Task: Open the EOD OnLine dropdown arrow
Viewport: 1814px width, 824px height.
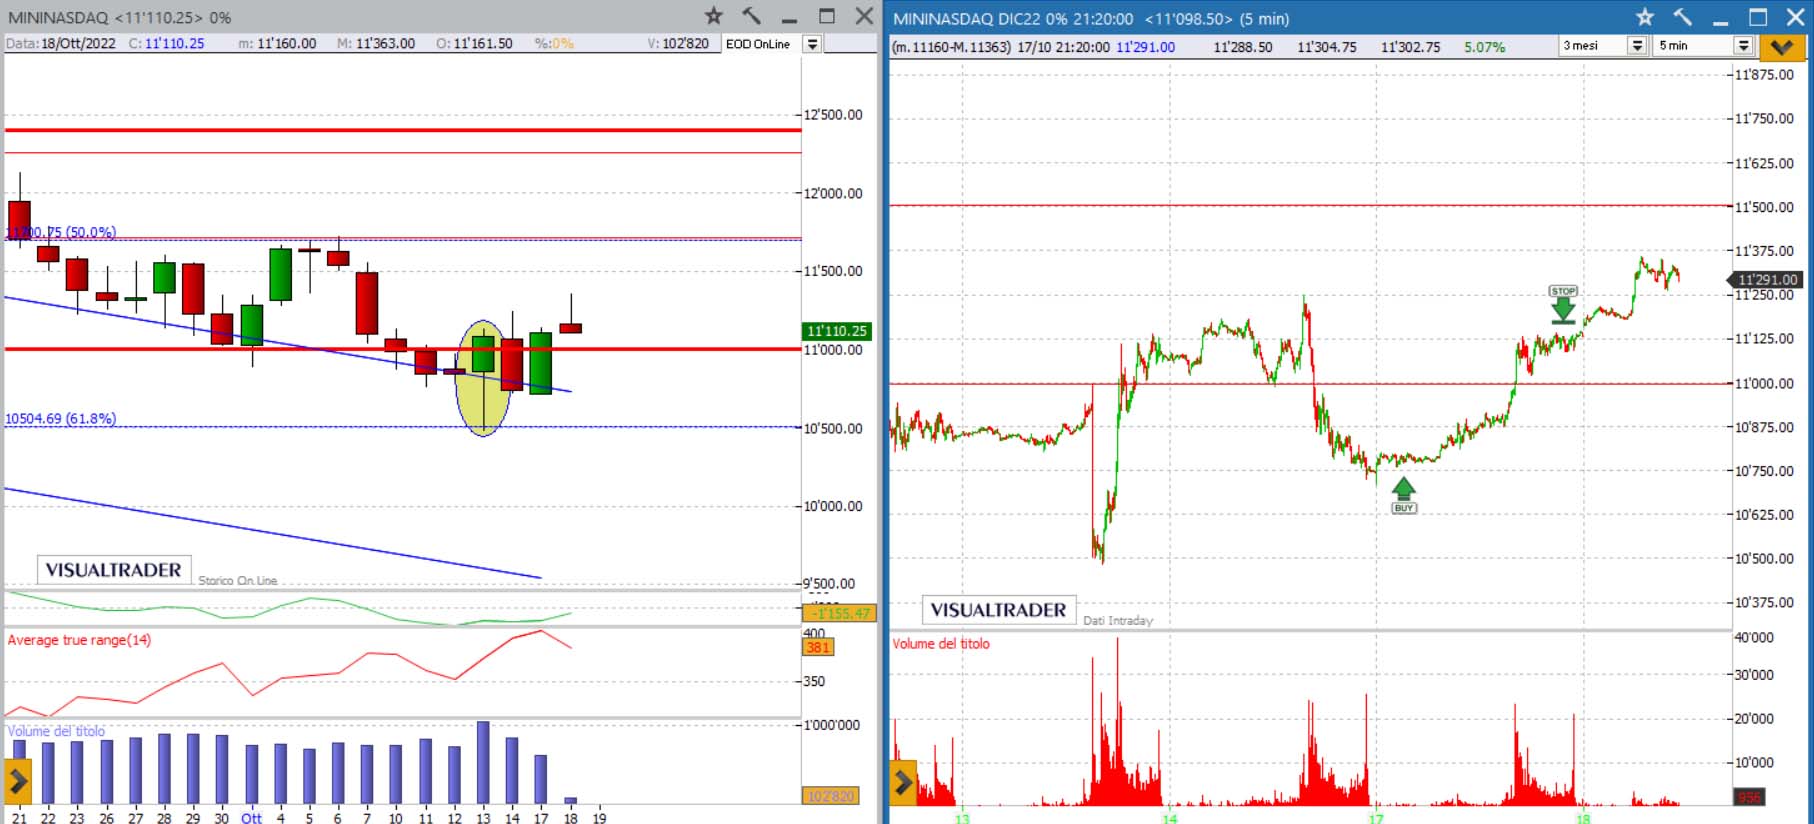Action: coord(812,44)
